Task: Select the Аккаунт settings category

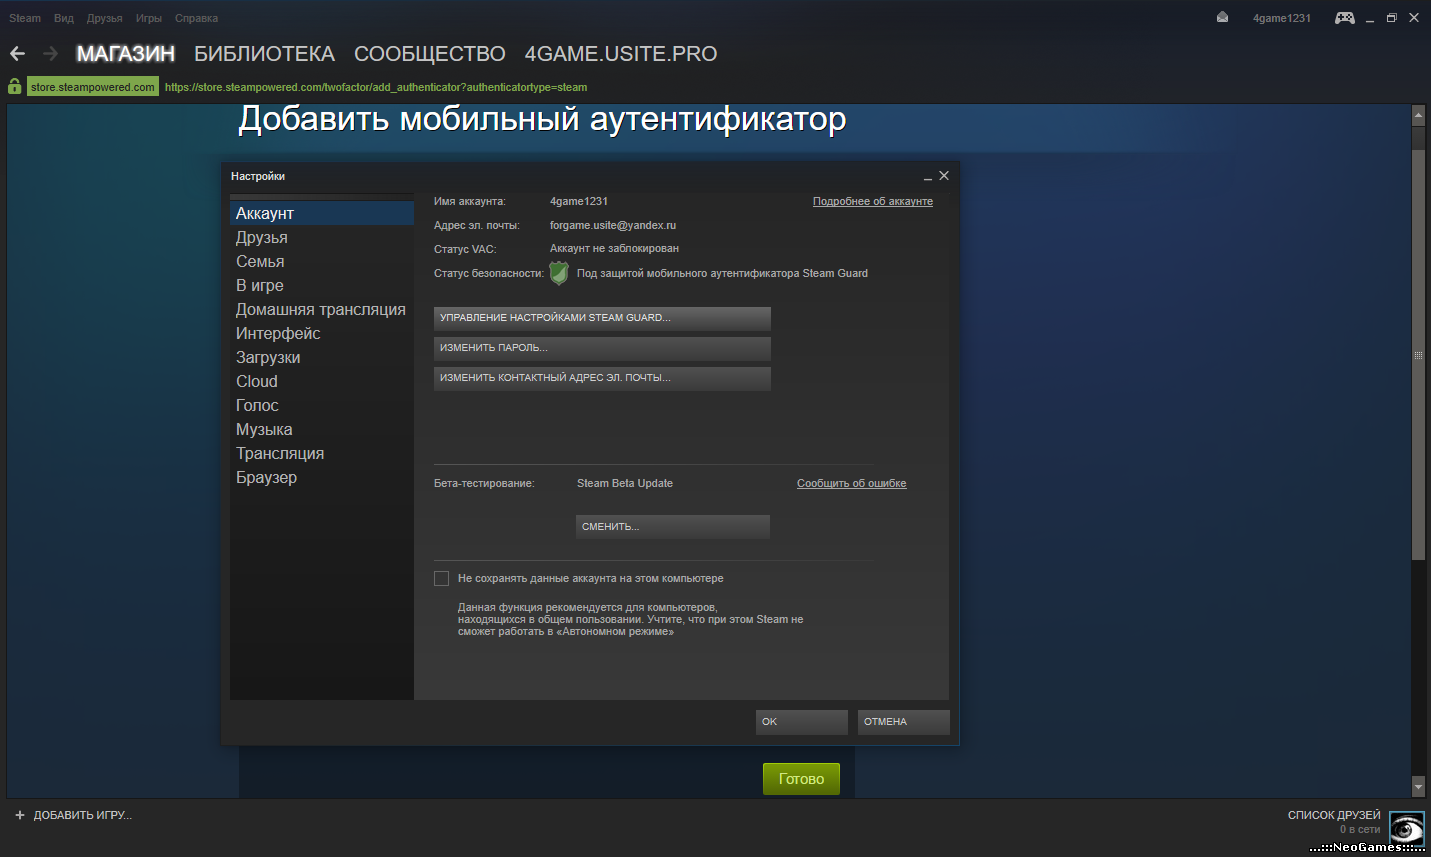Action: [x=322, y=213]
